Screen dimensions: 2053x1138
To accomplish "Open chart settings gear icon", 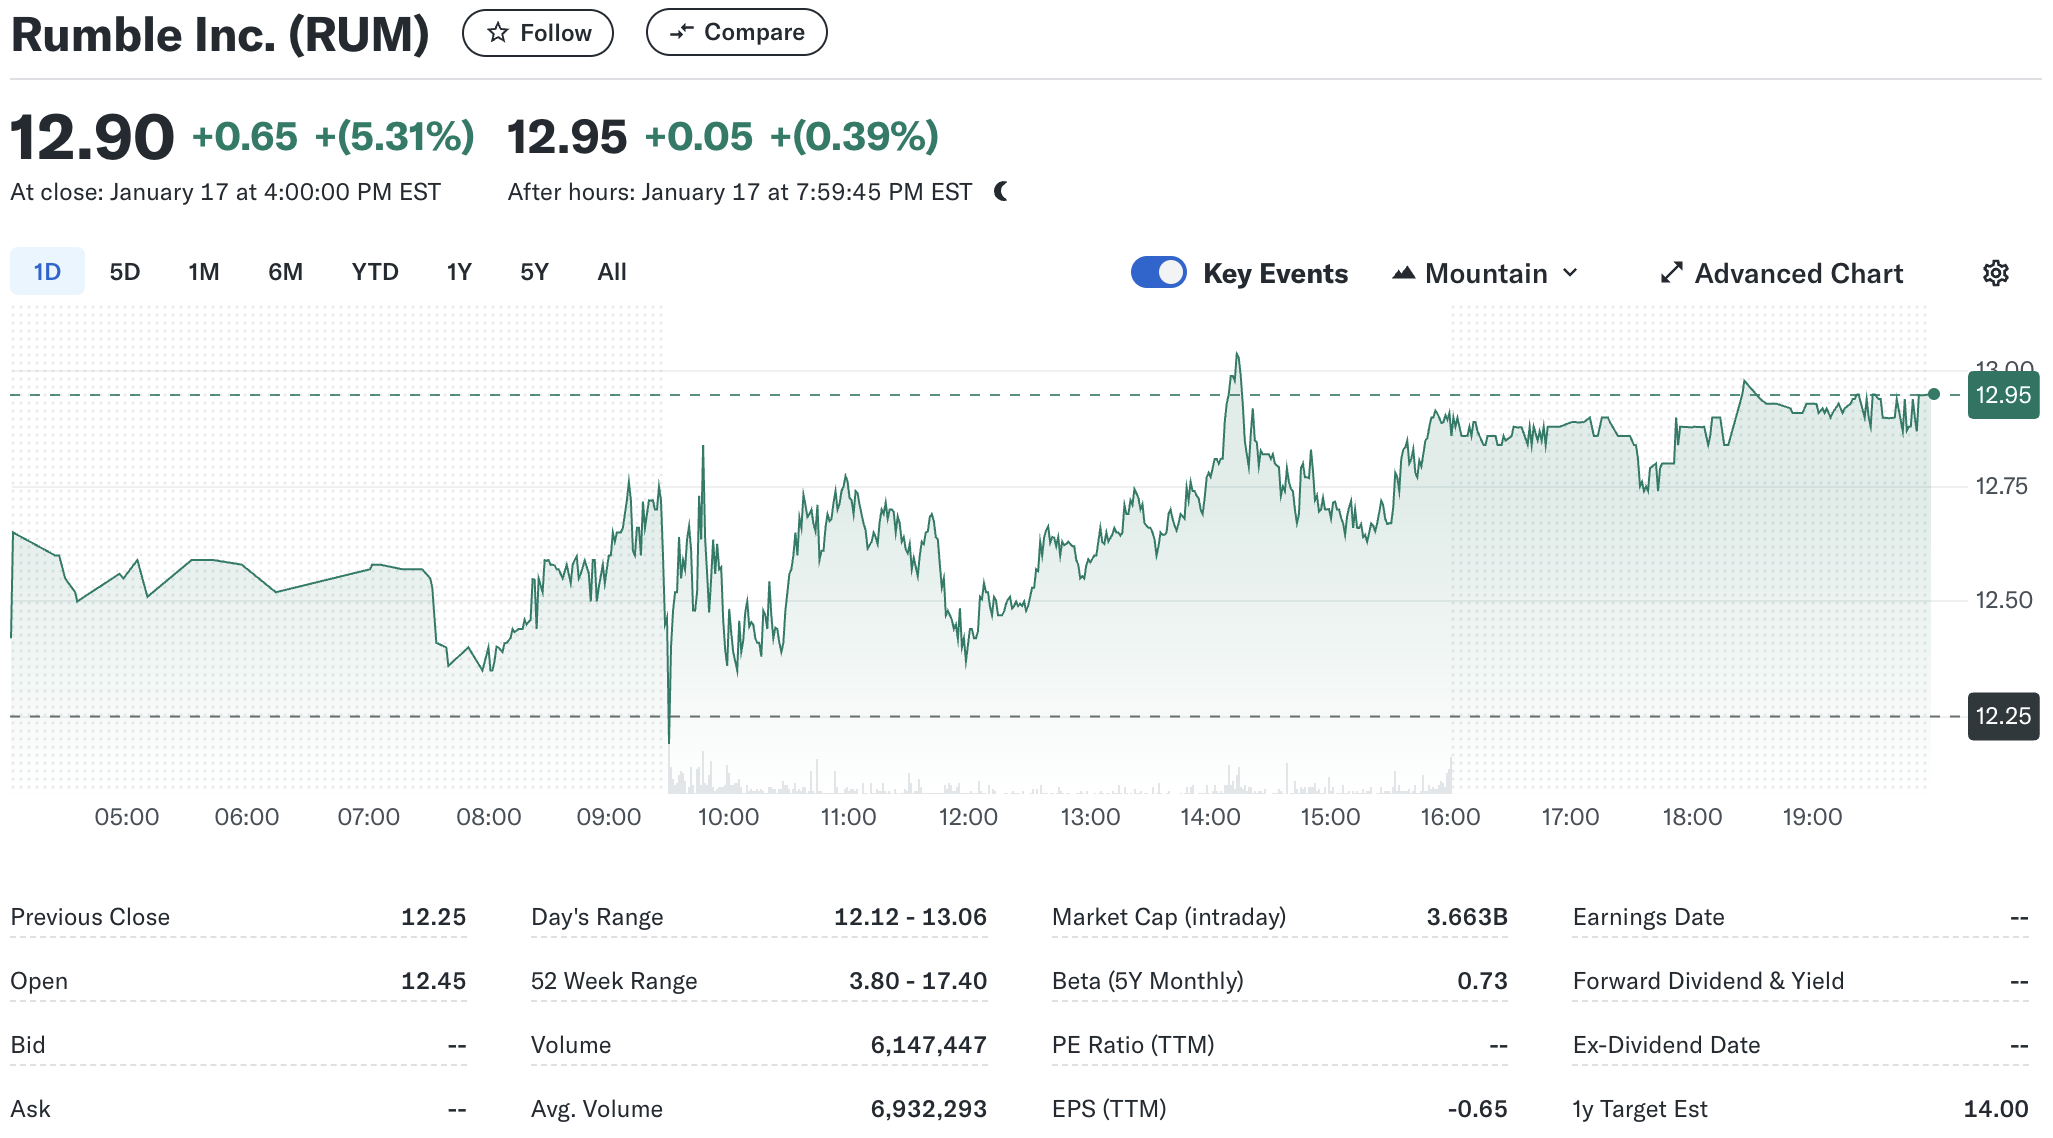I will [x=1995, y=273].
